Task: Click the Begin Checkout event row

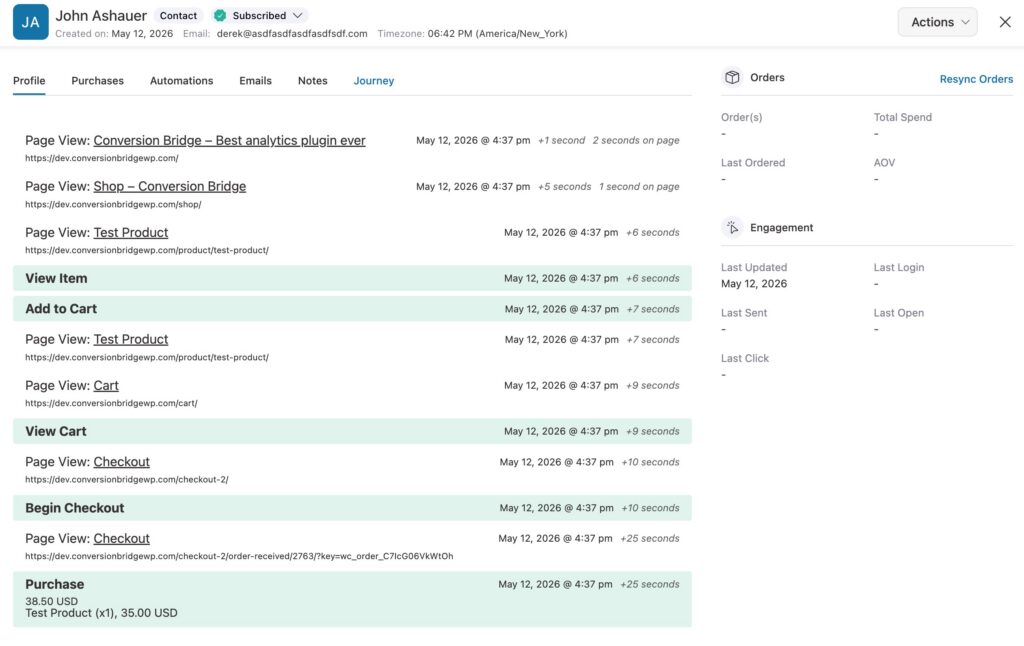Action: pyautogui.click(x=352, y=508)
